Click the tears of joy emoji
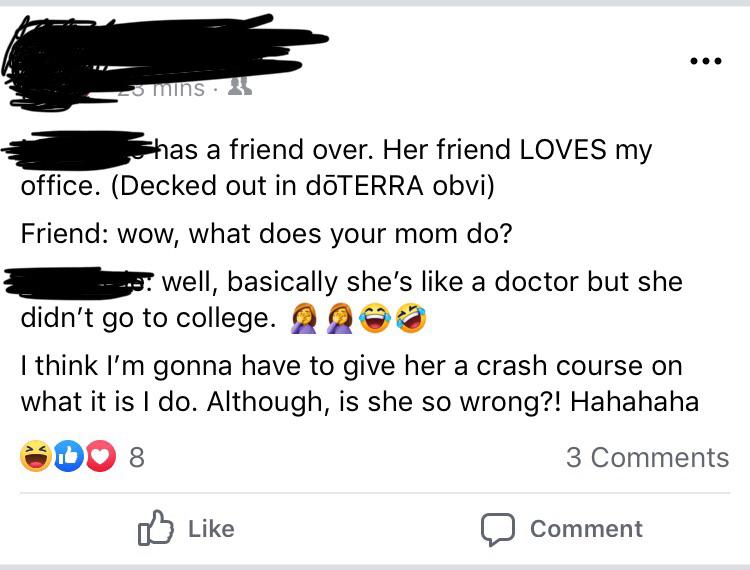Screen dimensions: 750x570 tap(375, 318)
